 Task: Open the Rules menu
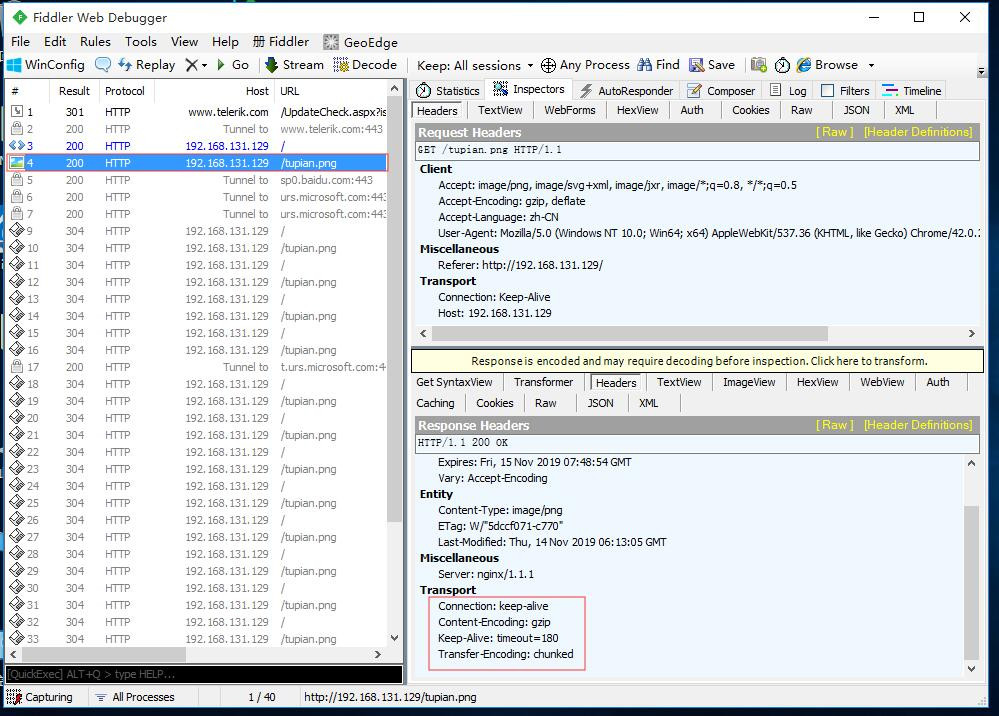pos(95,42)
